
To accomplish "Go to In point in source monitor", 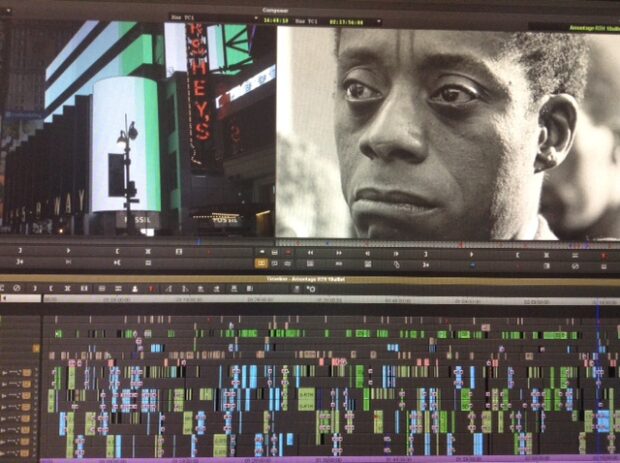I will (x=117, y=262).
